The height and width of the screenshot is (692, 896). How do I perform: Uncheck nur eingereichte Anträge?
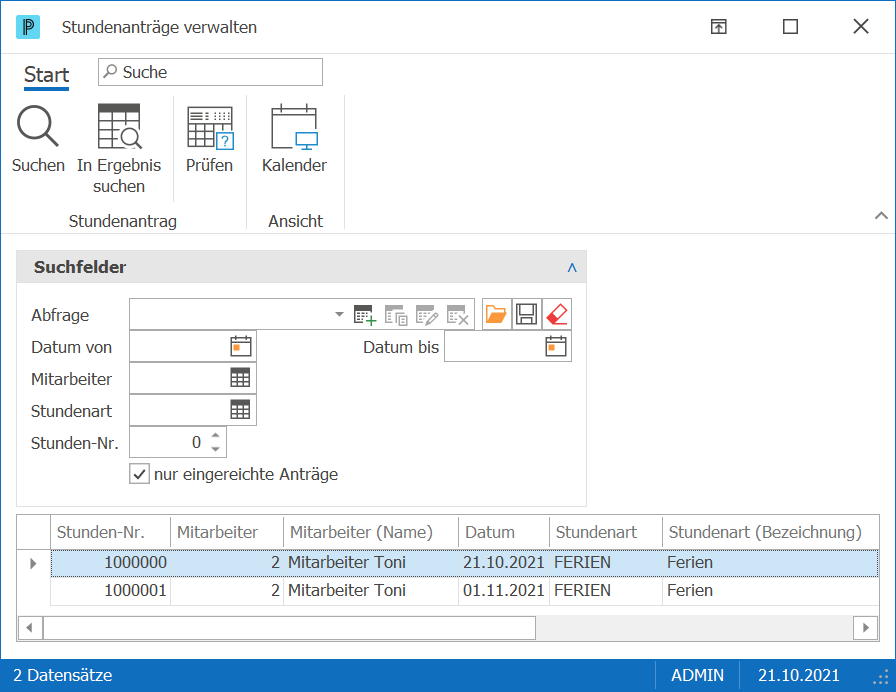(139, 474)
